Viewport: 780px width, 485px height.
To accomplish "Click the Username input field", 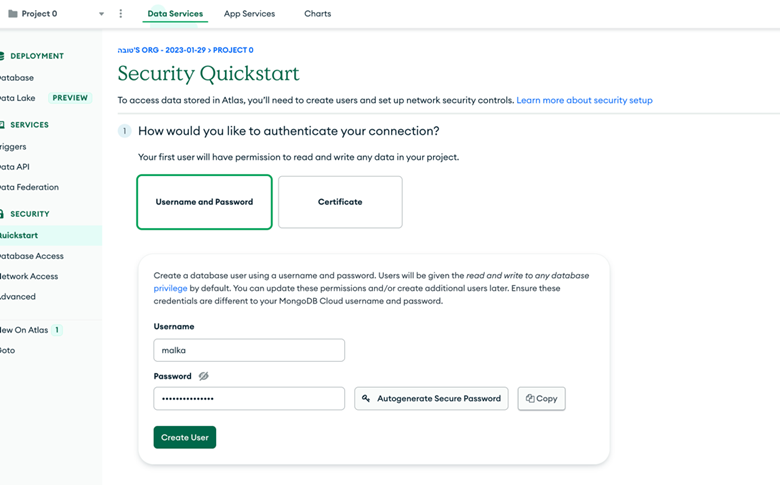I will click(249, 350).
